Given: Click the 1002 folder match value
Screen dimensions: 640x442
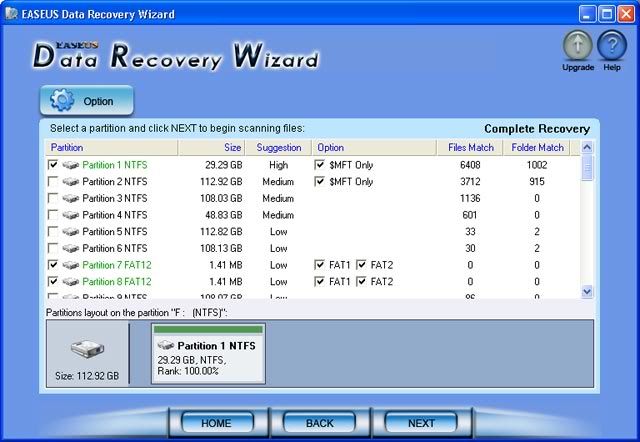Looking at the screenshot, I should [537, 165].
